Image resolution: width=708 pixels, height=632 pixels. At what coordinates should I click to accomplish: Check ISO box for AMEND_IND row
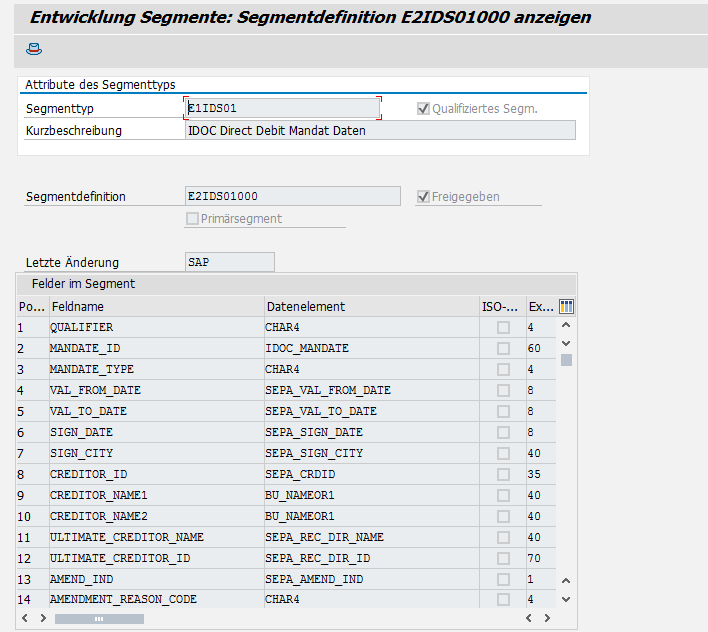(x=503, y=579)
